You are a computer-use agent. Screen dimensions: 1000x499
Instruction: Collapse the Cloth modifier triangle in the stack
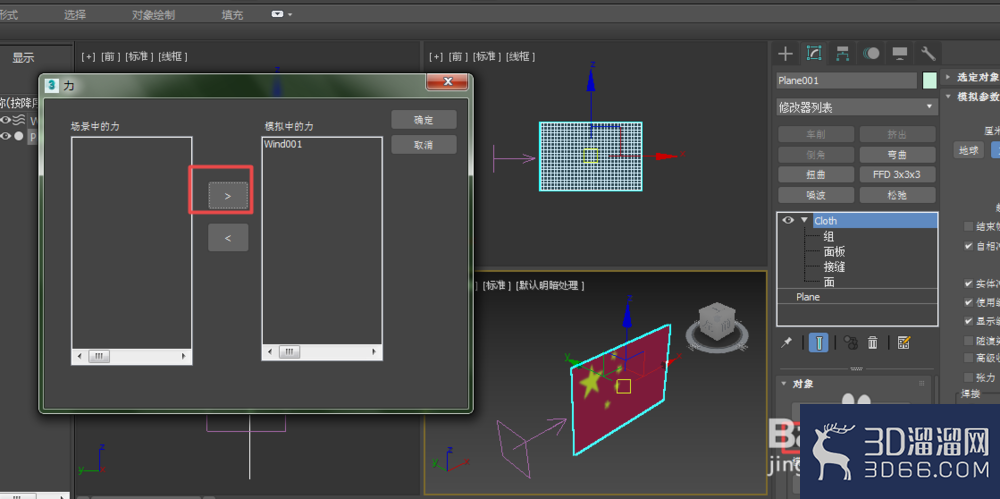[x=804, y=220]
